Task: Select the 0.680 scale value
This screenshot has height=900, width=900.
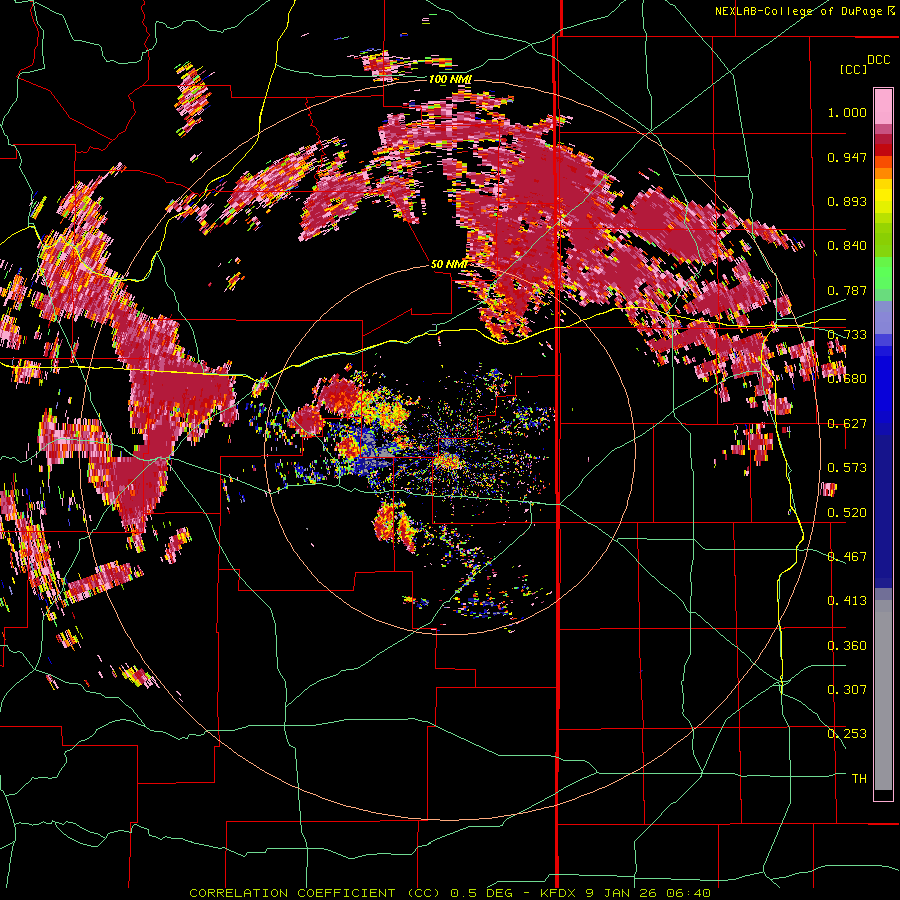Action: coord(847,379)
